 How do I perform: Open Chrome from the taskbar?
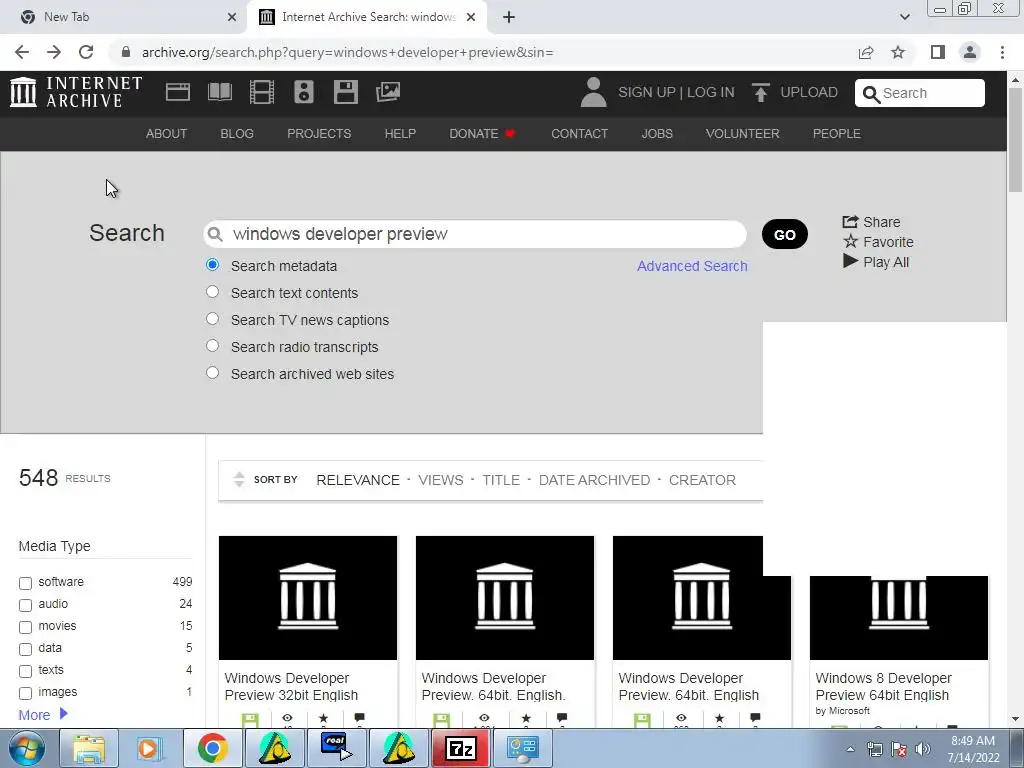click(212, 748)
